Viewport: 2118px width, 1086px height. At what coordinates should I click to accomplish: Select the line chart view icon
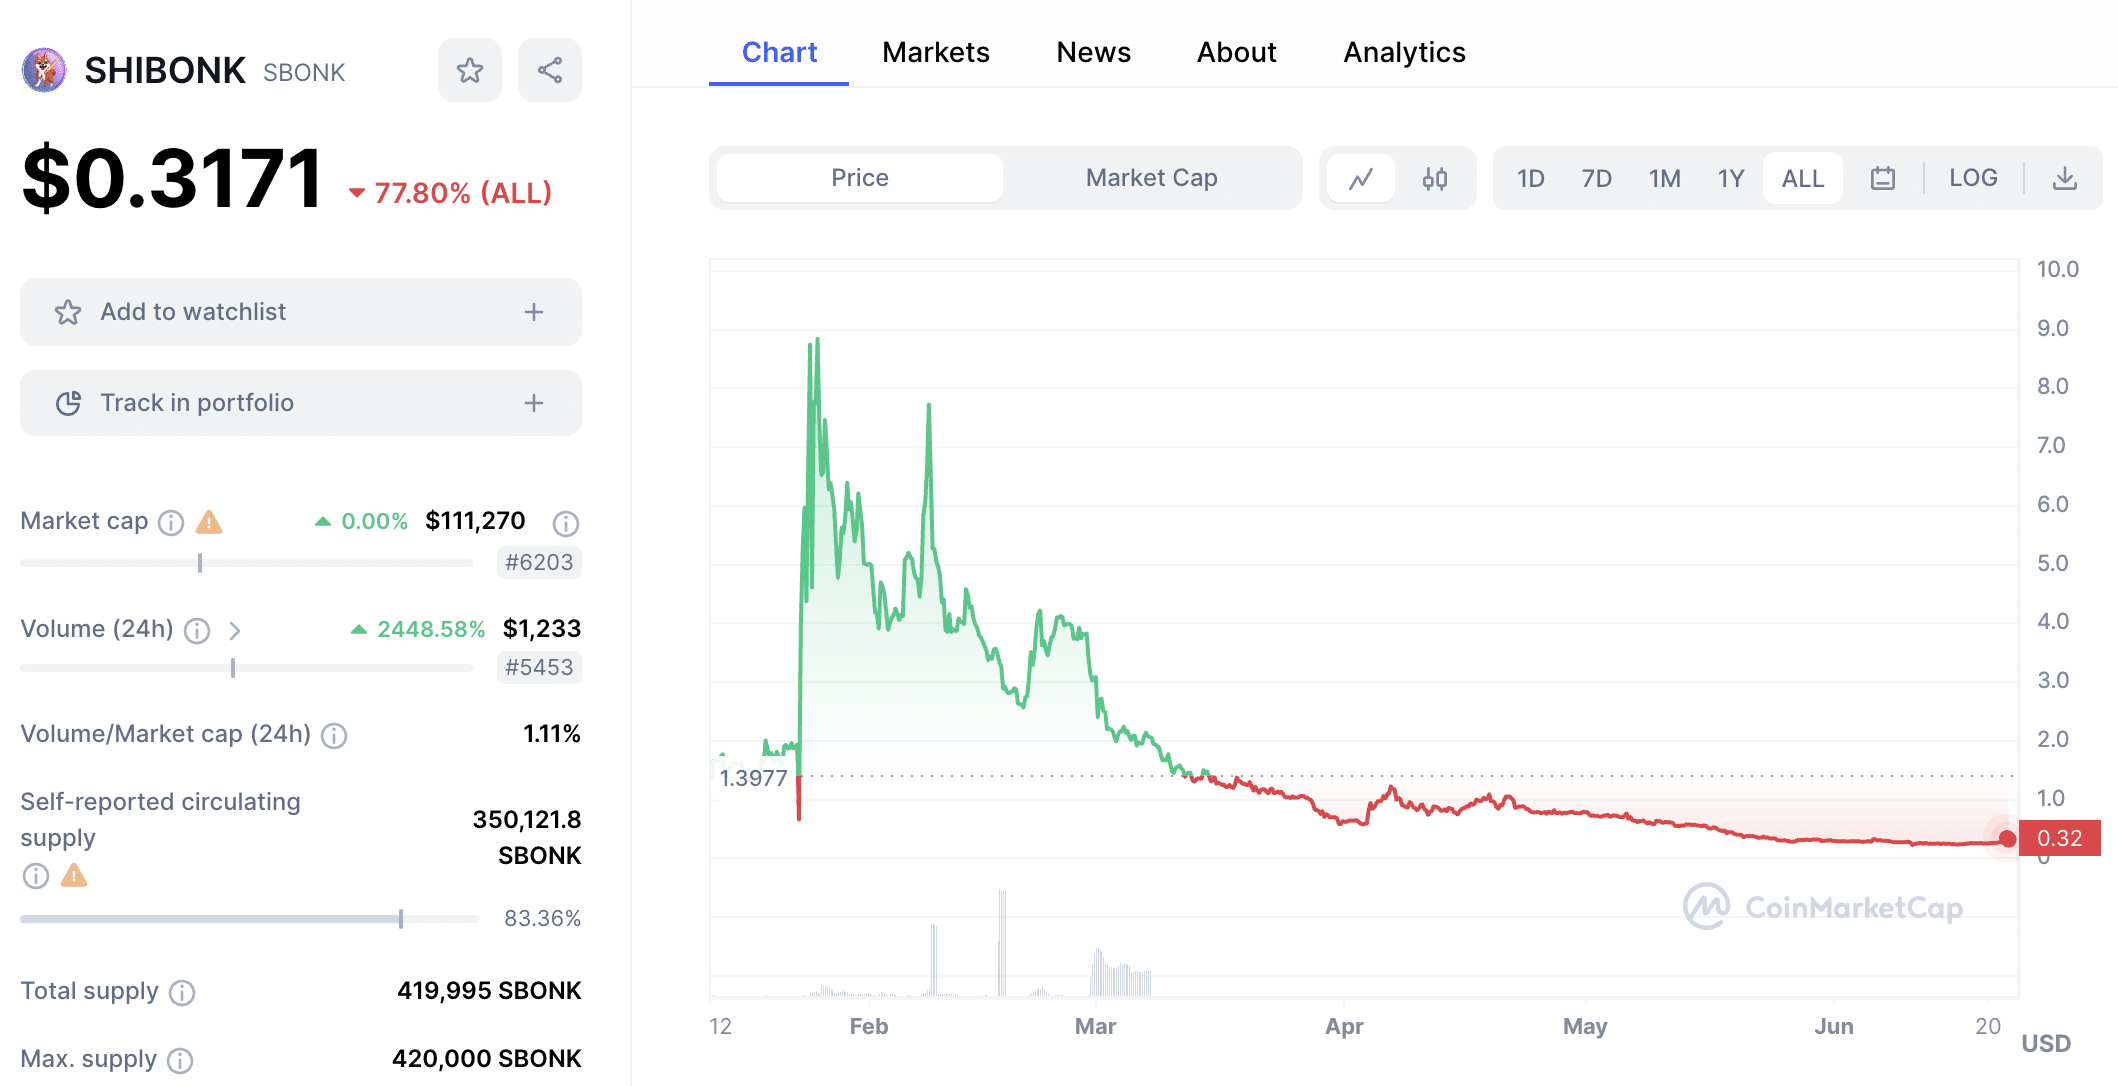click(1361, 179)
